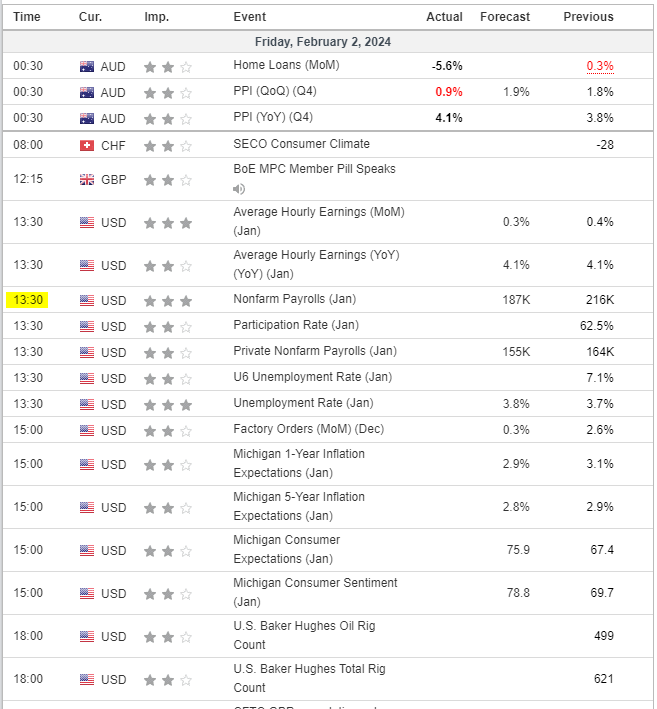Click US flag in Factory Orders row
The height and width of the screenshot is (709, 657).
87,430
